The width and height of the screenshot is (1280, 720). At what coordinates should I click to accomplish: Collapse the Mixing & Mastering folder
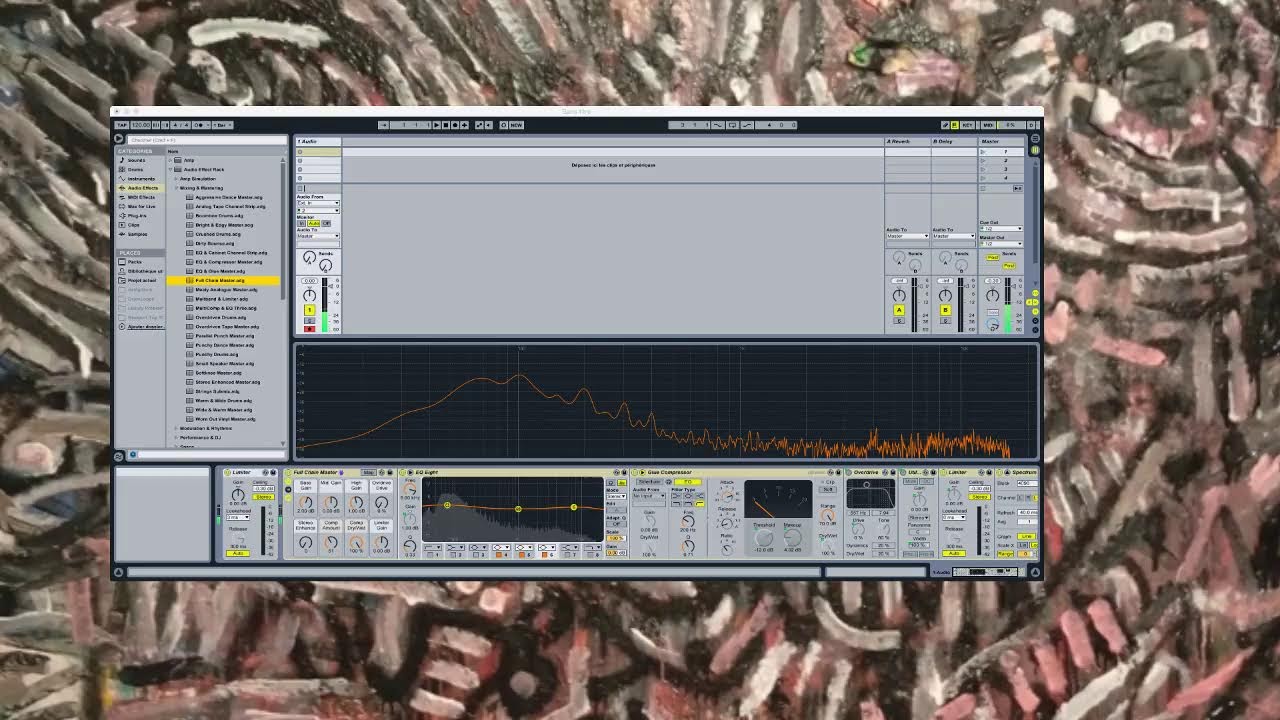177,188
